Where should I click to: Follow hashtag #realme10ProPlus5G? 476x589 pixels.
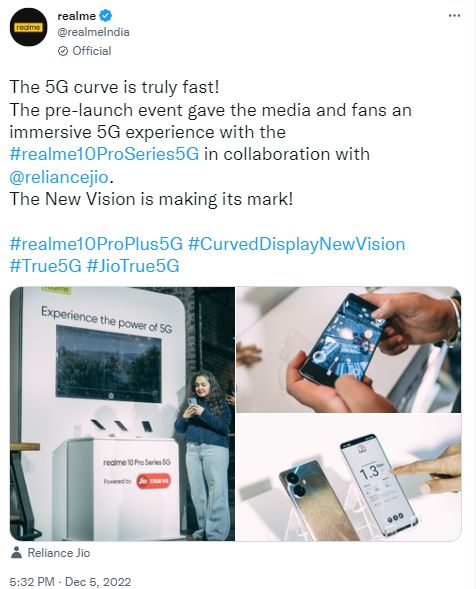(96, 244)
